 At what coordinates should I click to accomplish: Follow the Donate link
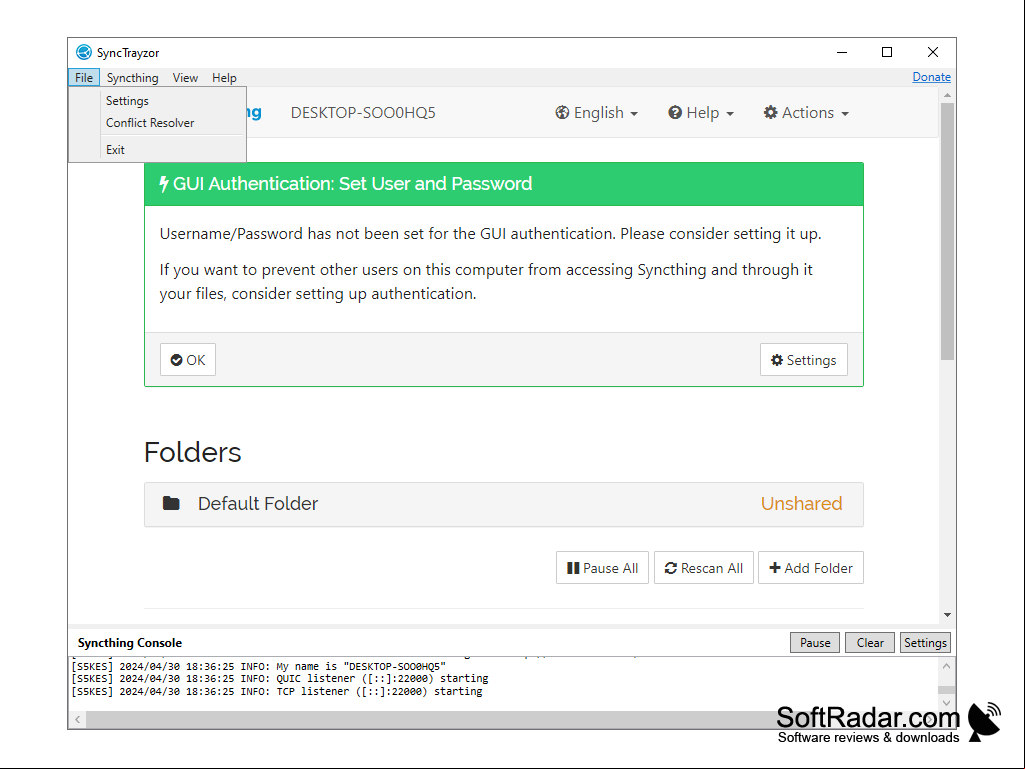(932, 77)
